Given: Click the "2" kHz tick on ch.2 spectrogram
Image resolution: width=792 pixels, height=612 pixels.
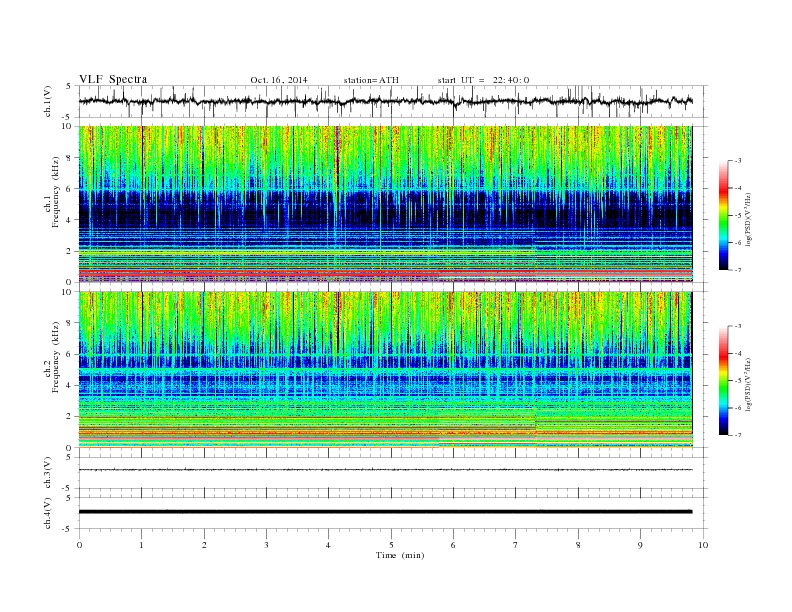Looking at the screenshot, I should click(69, 417).
